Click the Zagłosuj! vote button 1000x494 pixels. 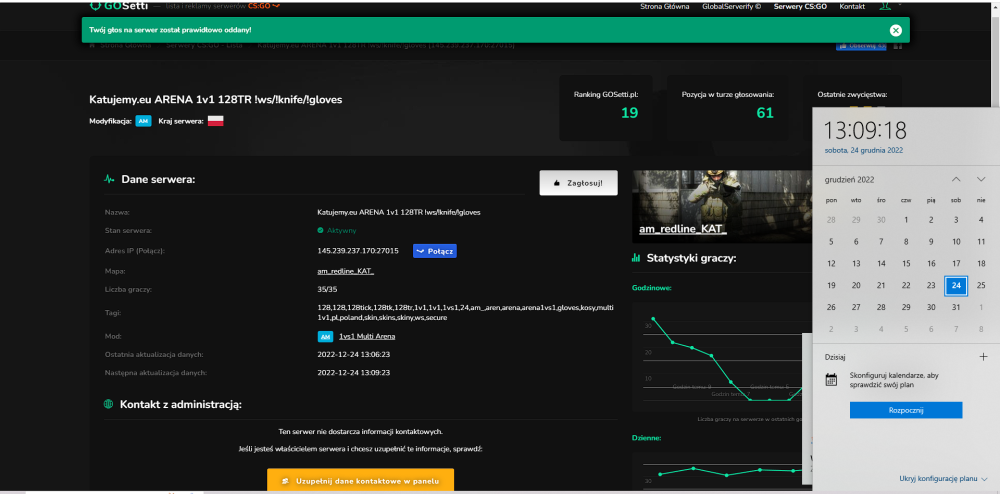tap(578, 182)
